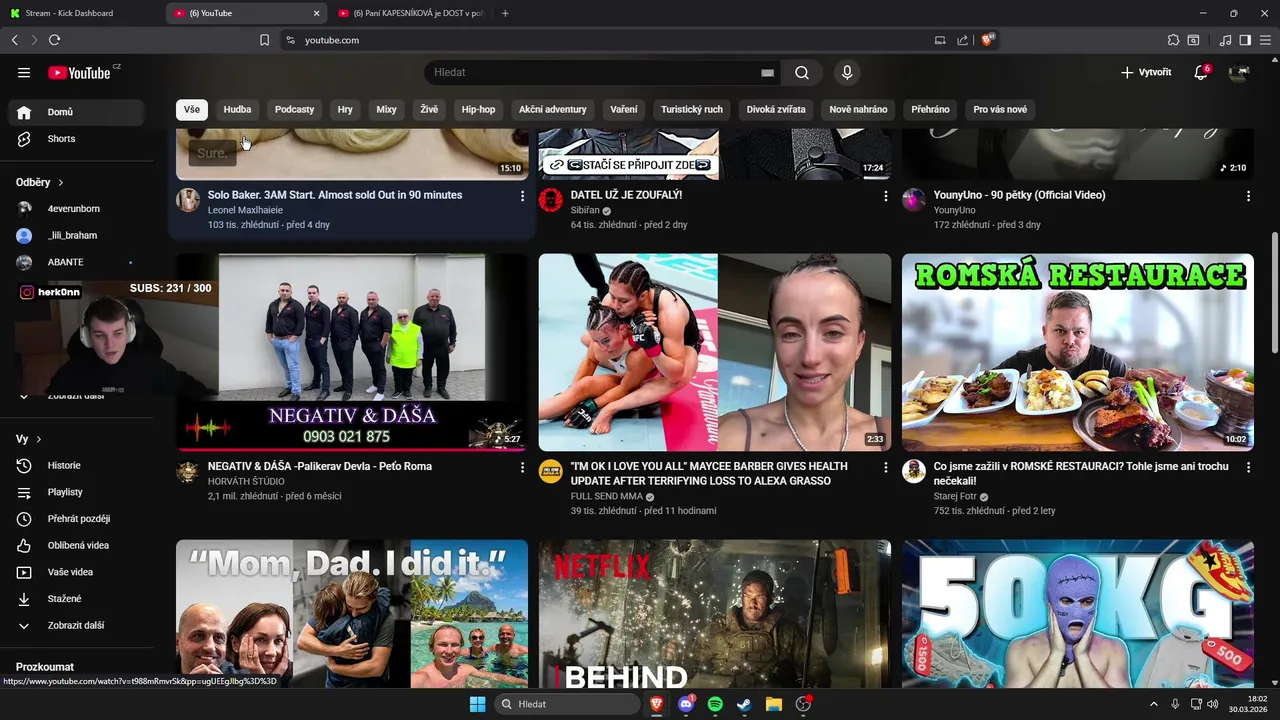Open Spotify from taskbar

click(x=715, y=704)
